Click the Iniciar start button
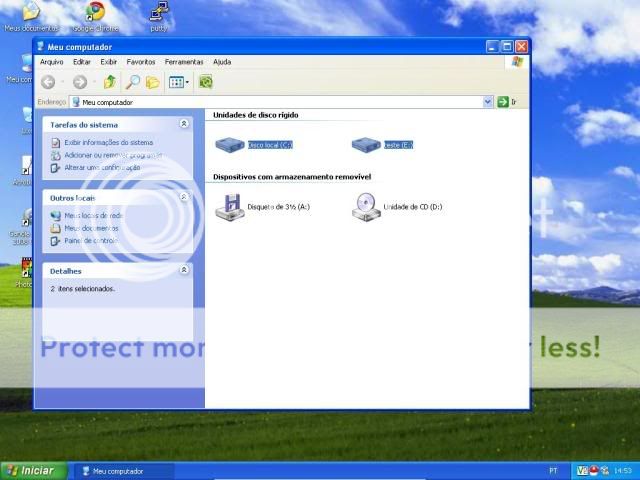This screenshot has width=640, height=480. pos(33,471)
